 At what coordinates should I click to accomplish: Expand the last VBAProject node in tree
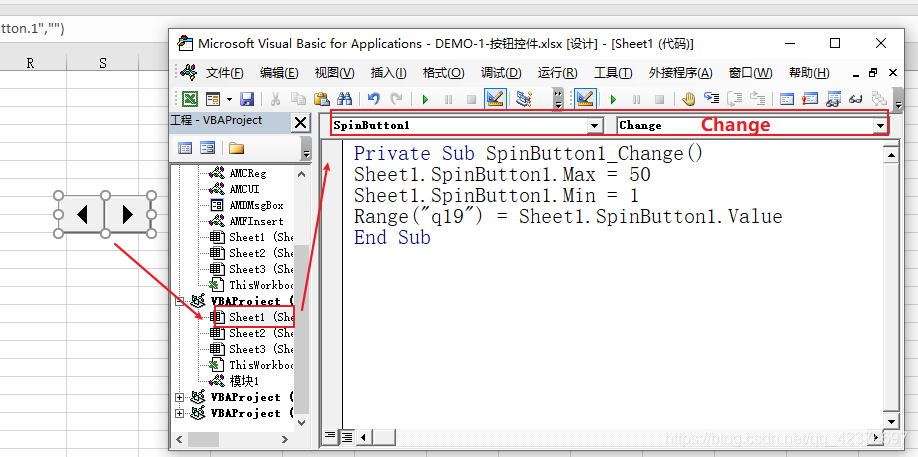[179, 413]
